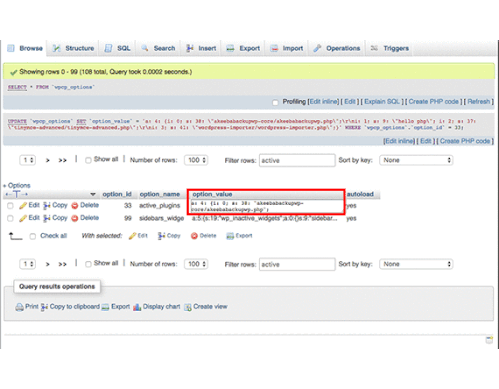The image size is (499, 389).
Task: Copy the active_plugins row
Action: (x=56, y=205)
